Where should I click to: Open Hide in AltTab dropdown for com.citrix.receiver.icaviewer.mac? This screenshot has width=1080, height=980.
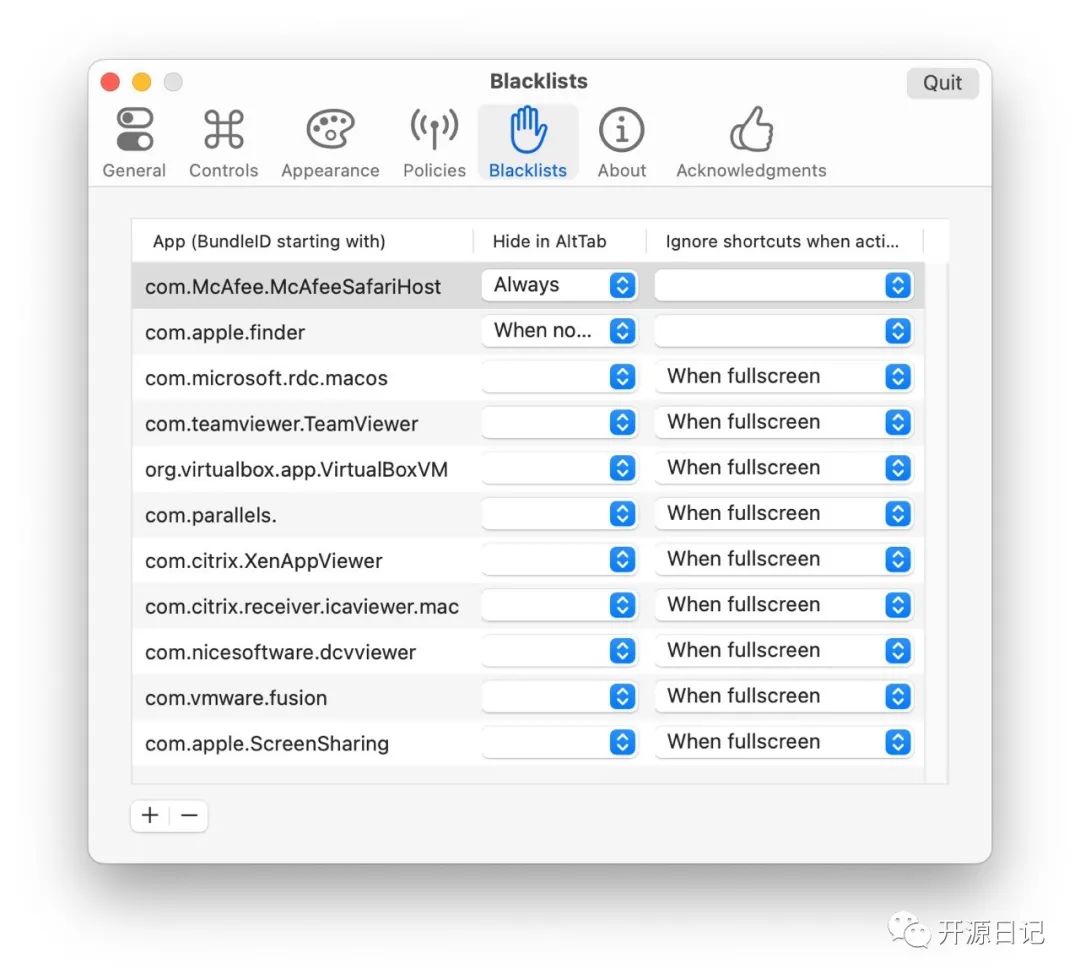point(559,605)
